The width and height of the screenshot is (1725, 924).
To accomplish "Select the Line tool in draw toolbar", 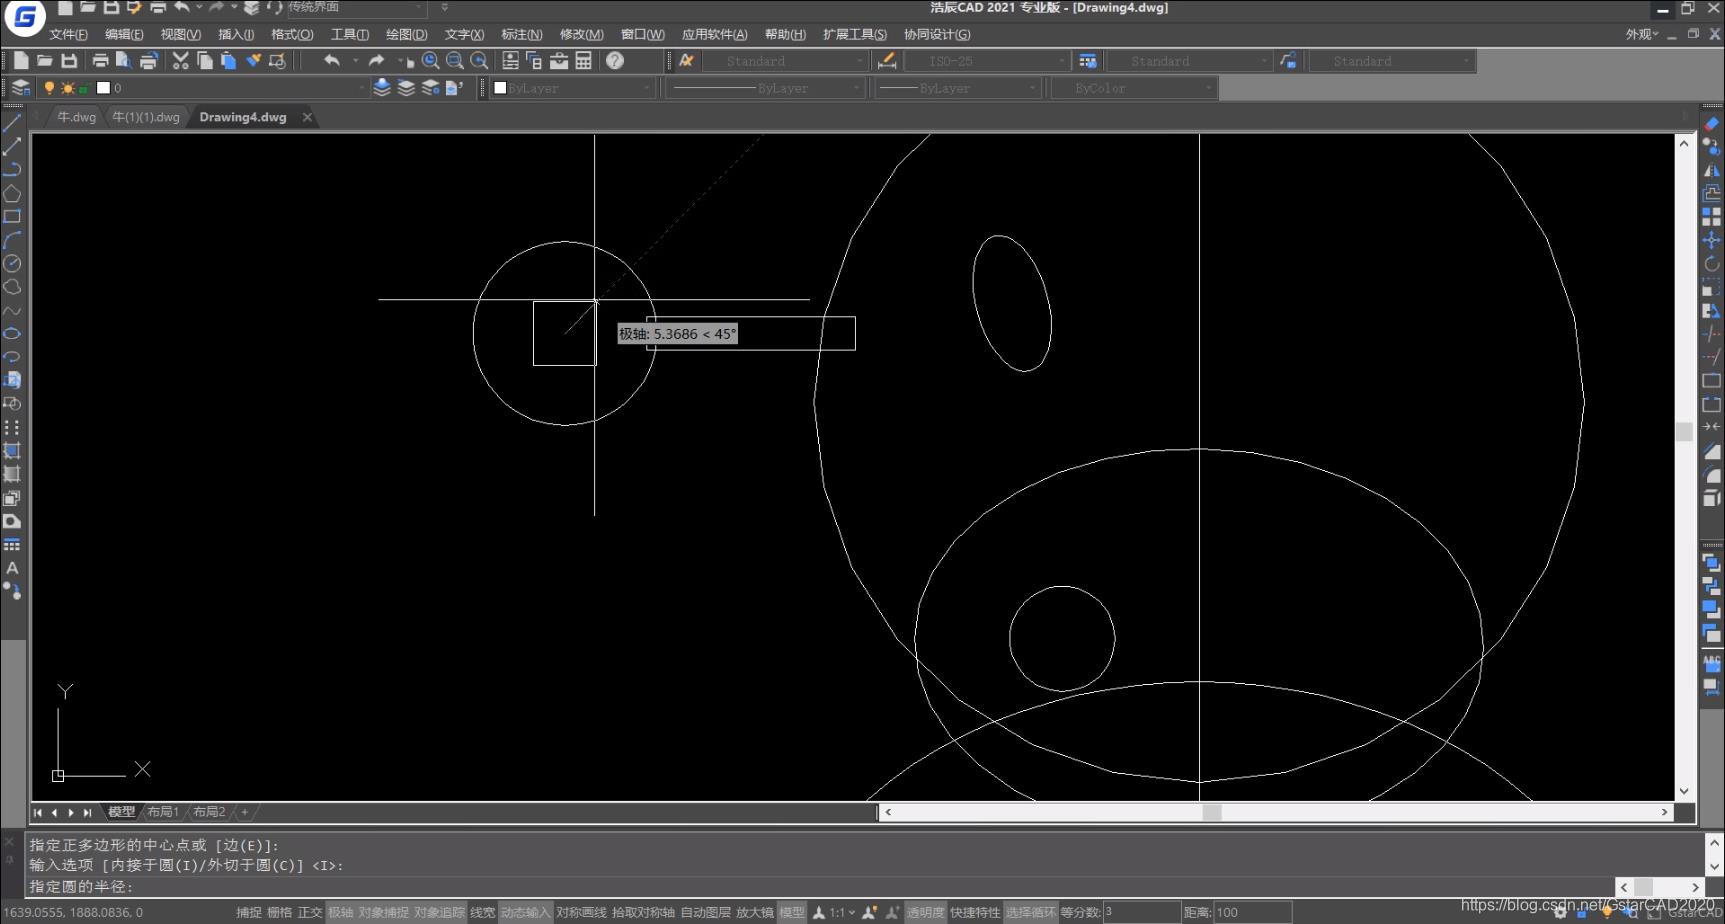I will [x=12, y=123].
